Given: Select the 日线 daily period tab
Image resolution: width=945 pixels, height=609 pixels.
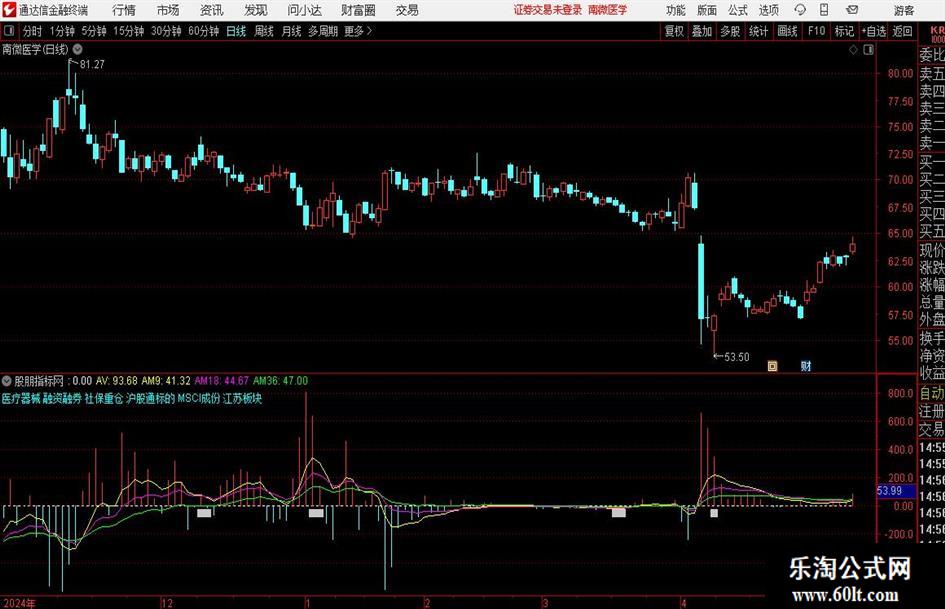Looking at the screenshot, I should point(236,31).
